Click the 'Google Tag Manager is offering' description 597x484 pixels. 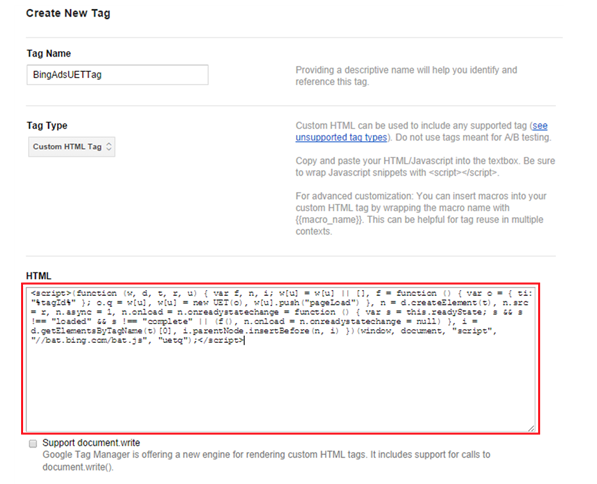[x=266, y=461]
